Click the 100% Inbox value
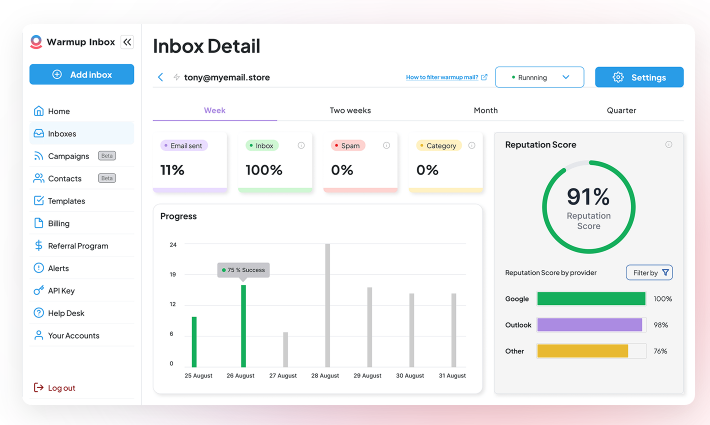This screenshot has width=710, height=425. click(264, 170)
